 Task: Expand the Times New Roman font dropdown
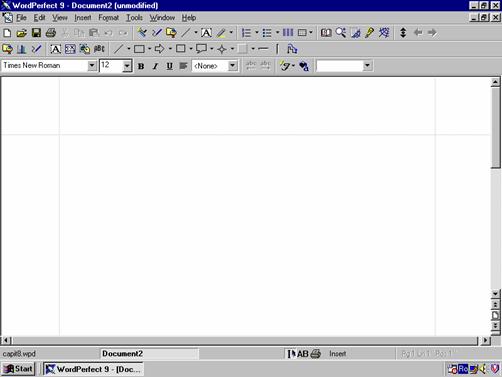92,66
